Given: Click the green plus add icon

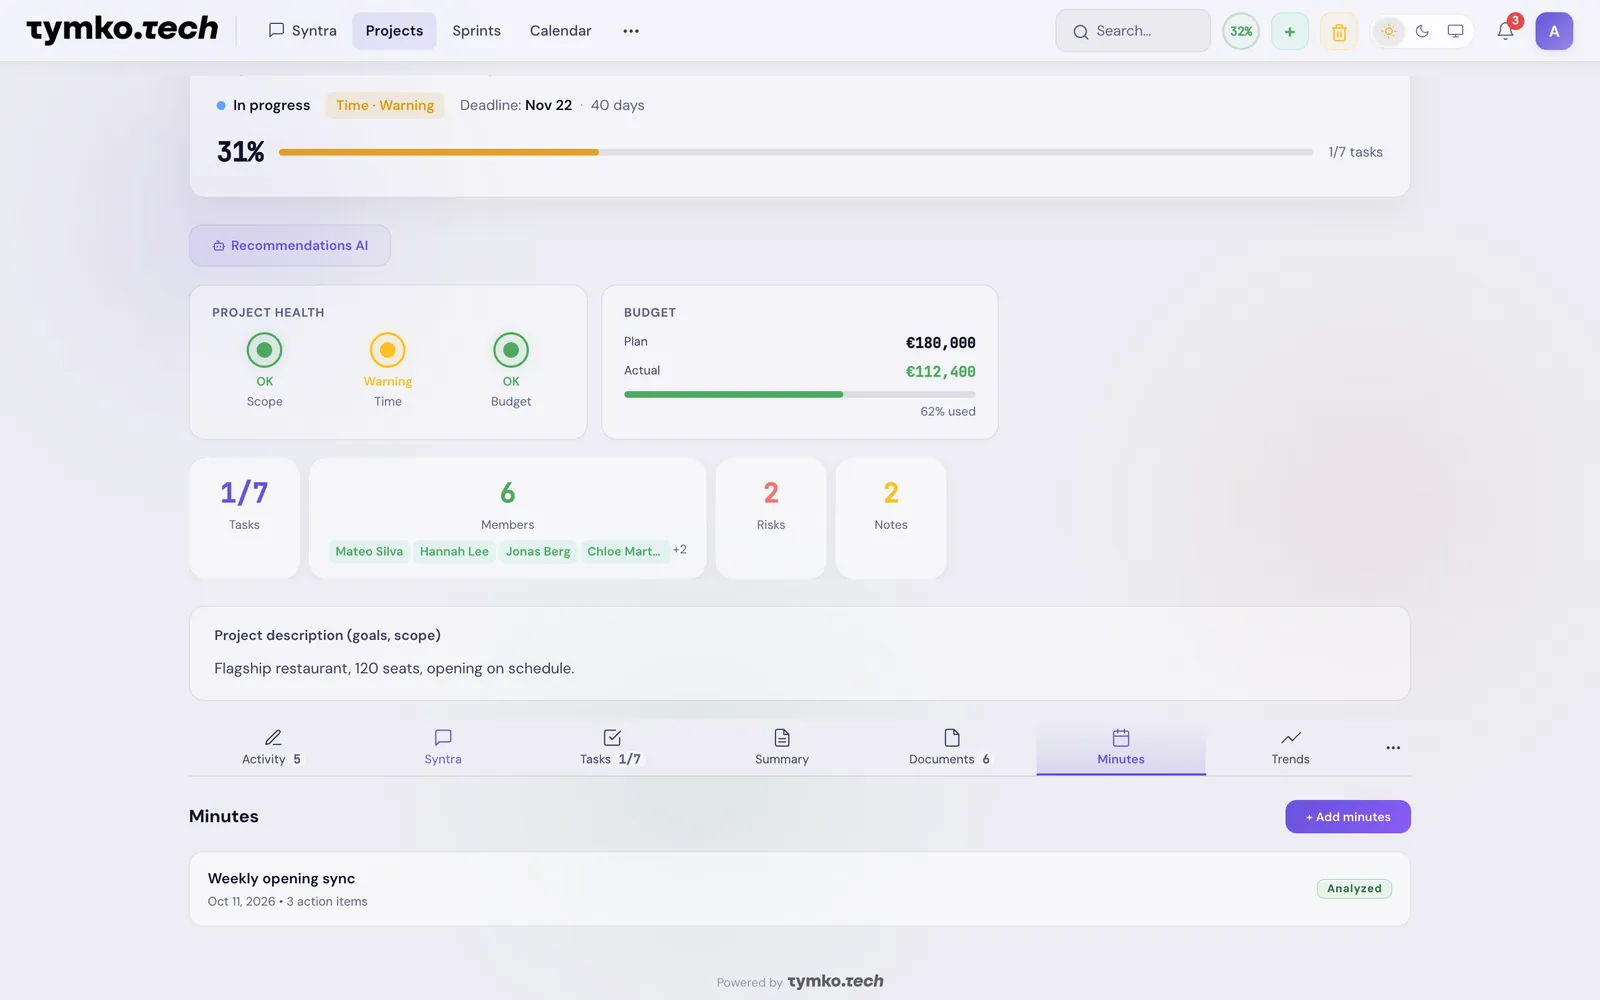Looking at the screenshot, I should (x=1290, y=31).
